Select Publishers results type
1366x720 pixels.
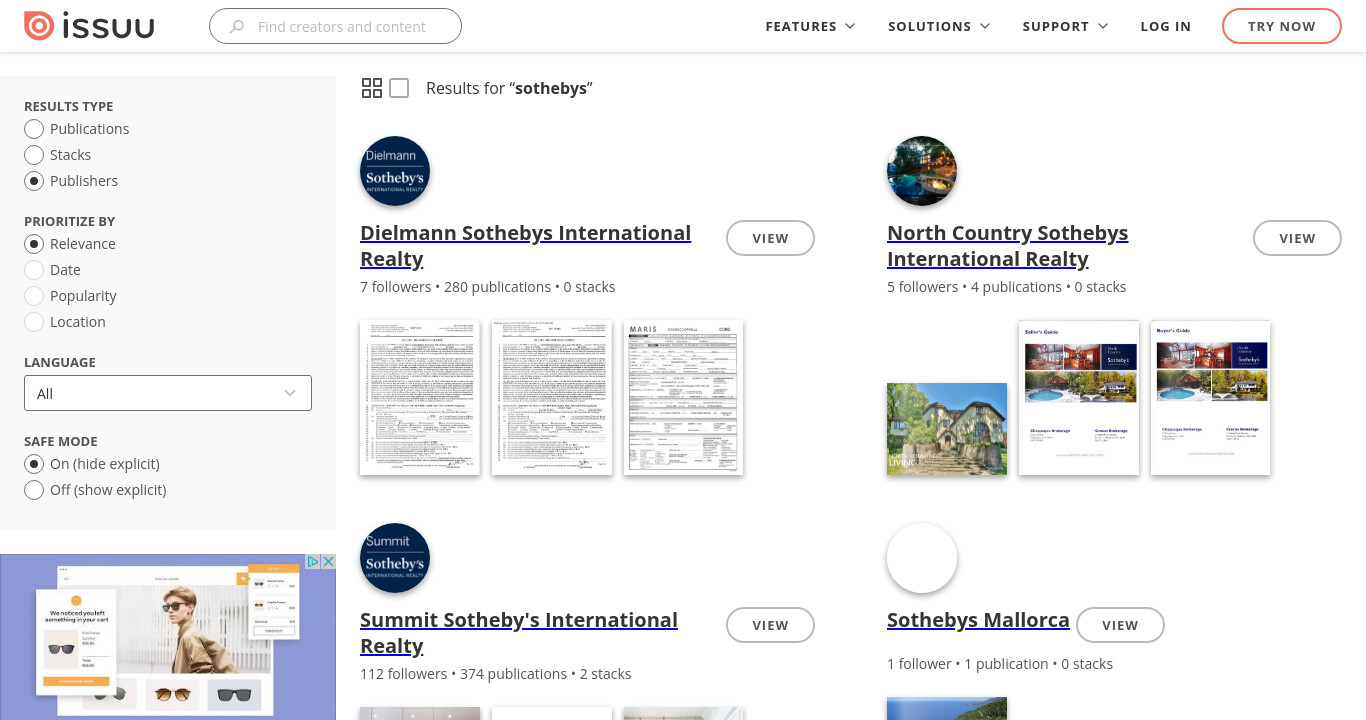[34, 181]
